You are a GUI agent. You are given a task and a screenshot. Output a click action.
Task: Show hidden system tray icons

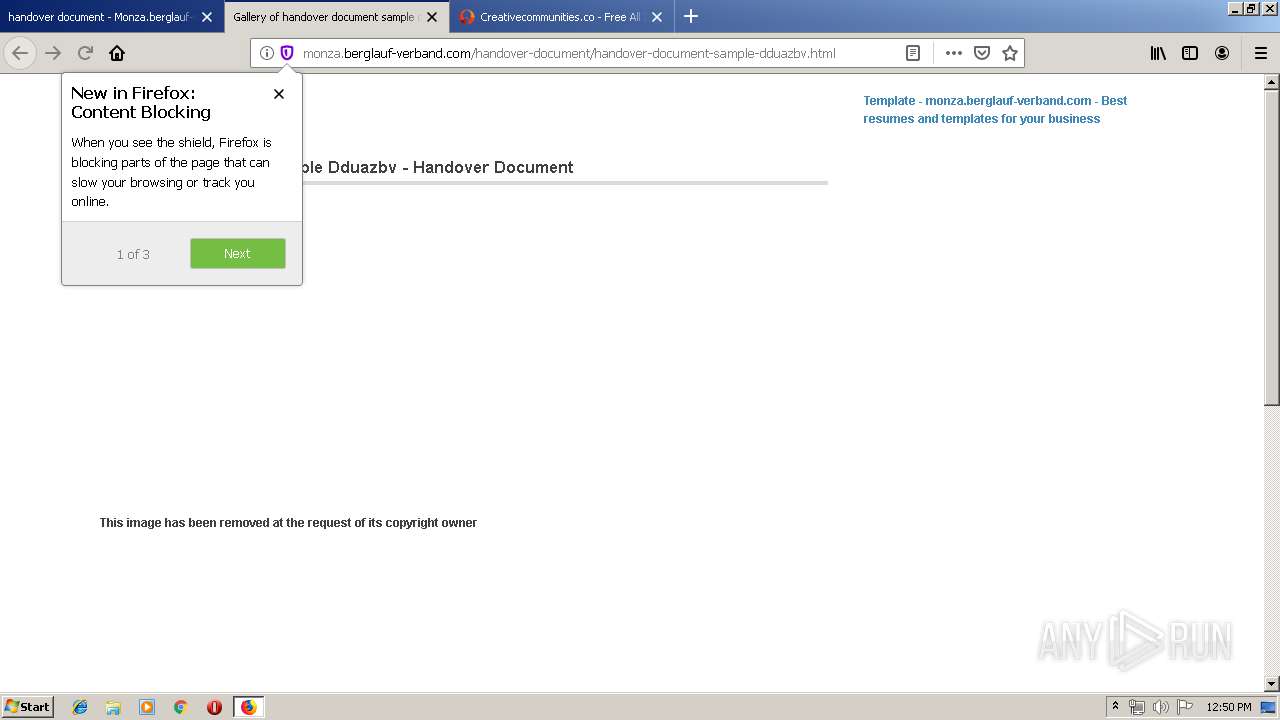point(1115,707)
